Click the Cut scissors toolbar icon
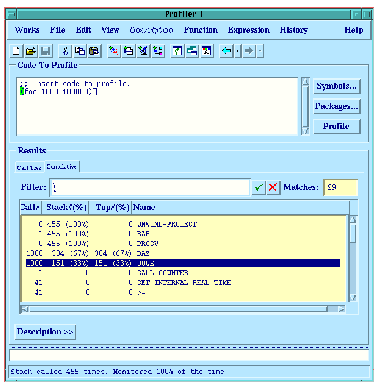Image resolution: width=379 pixels, height=390 pixels. (x=65, y=51)
